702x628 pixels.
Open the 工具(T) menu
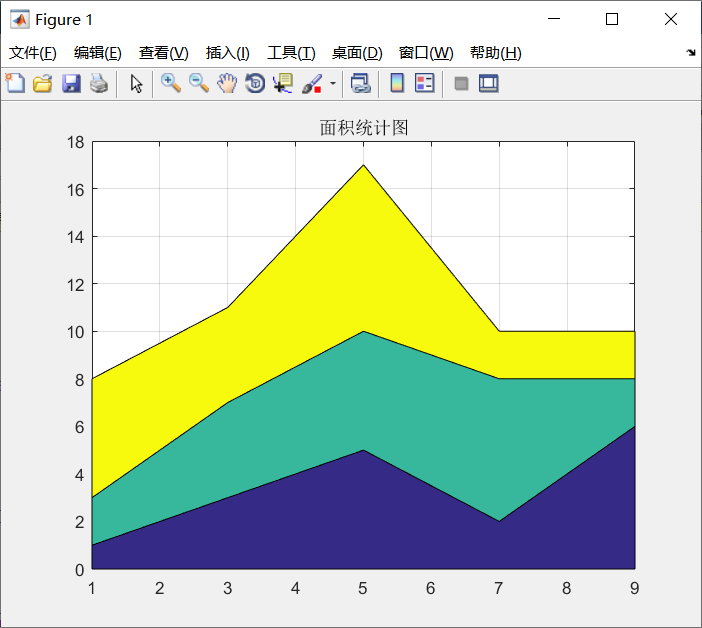(291, 53)
